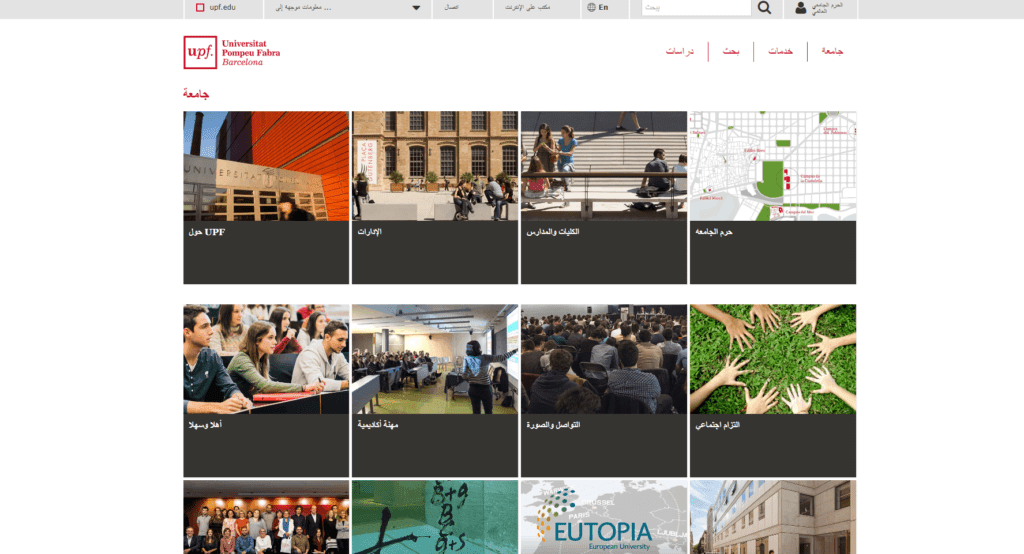Open the 'الكليات والمدارس' tile
Image resolution: width=1024 pixels, height=554 pixels.
pos(603,196)
